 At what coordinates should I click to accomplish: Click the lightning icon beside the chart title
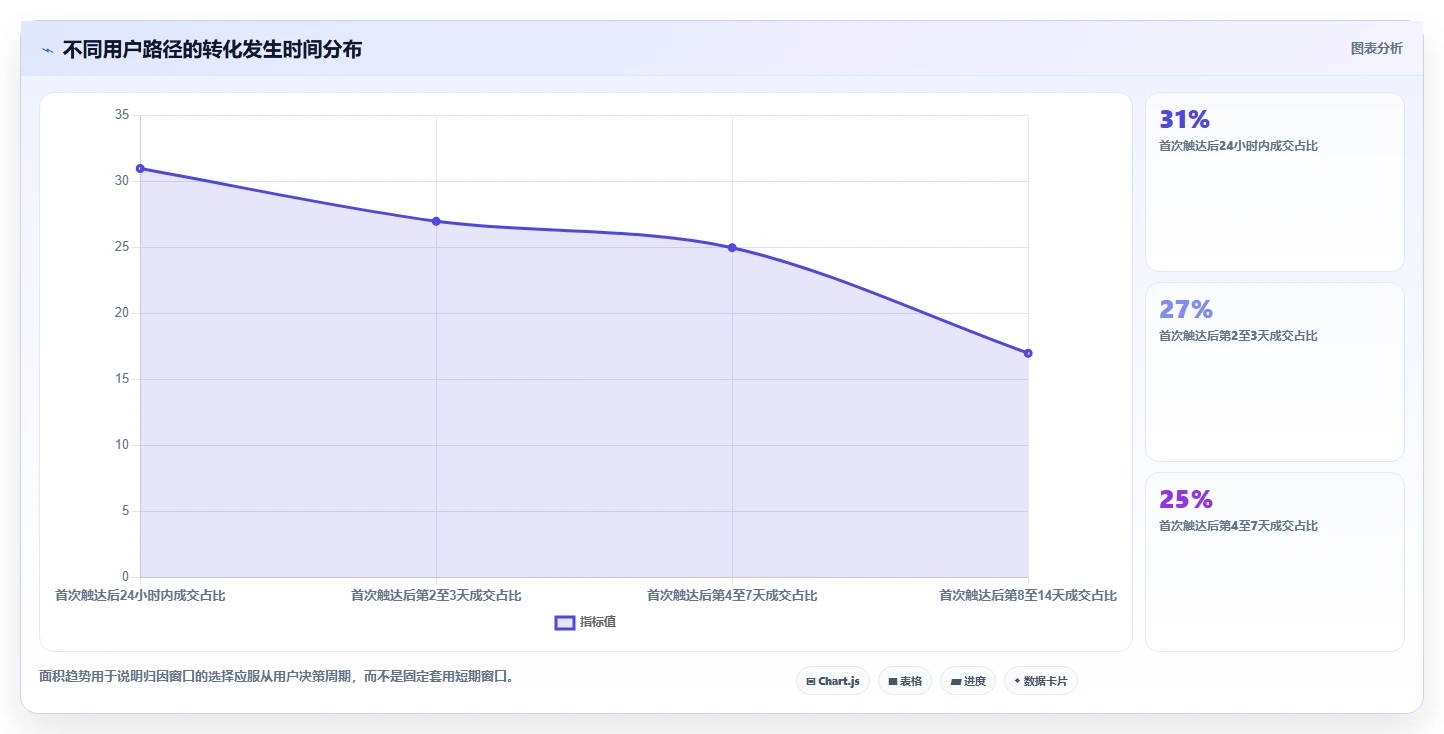pyautogui.click(x=48, y=50)
